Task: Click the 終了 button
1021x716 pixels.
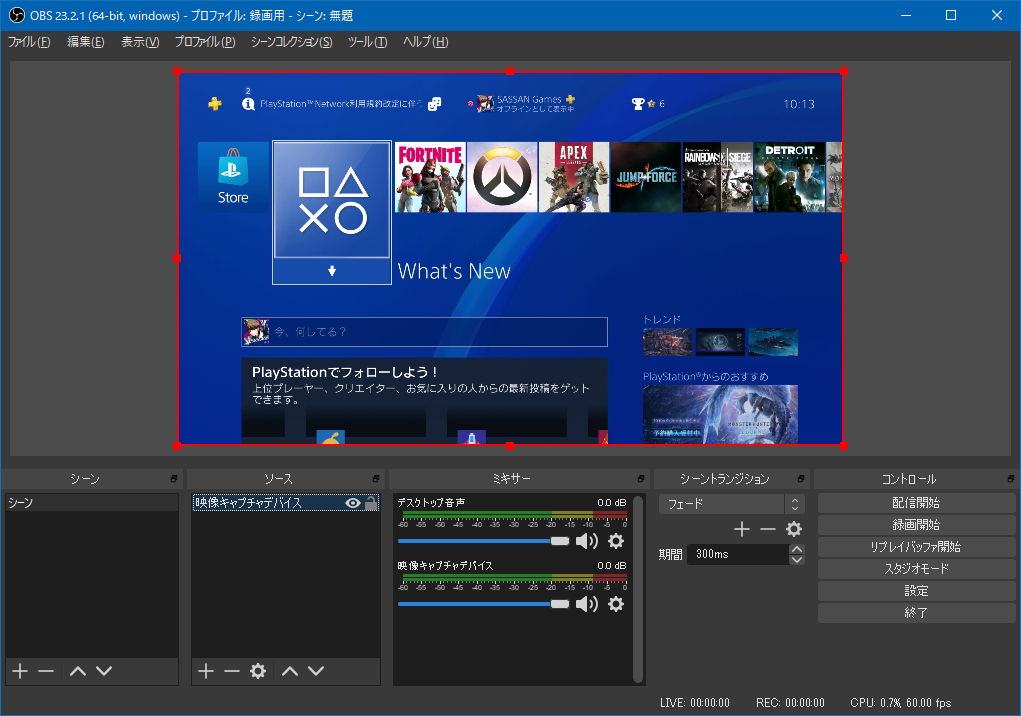Action: click(916, 613)
